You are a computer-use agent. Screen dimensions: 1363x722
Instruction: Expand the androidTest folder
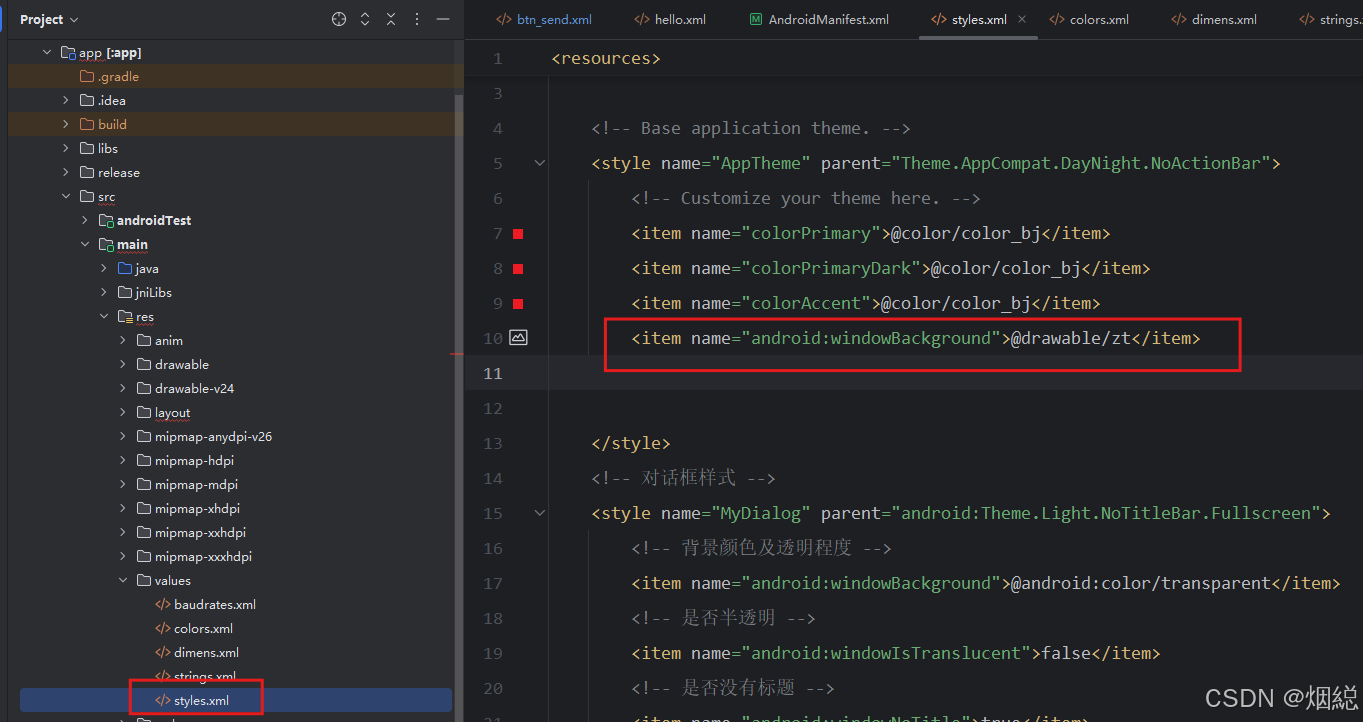(85, 220)
